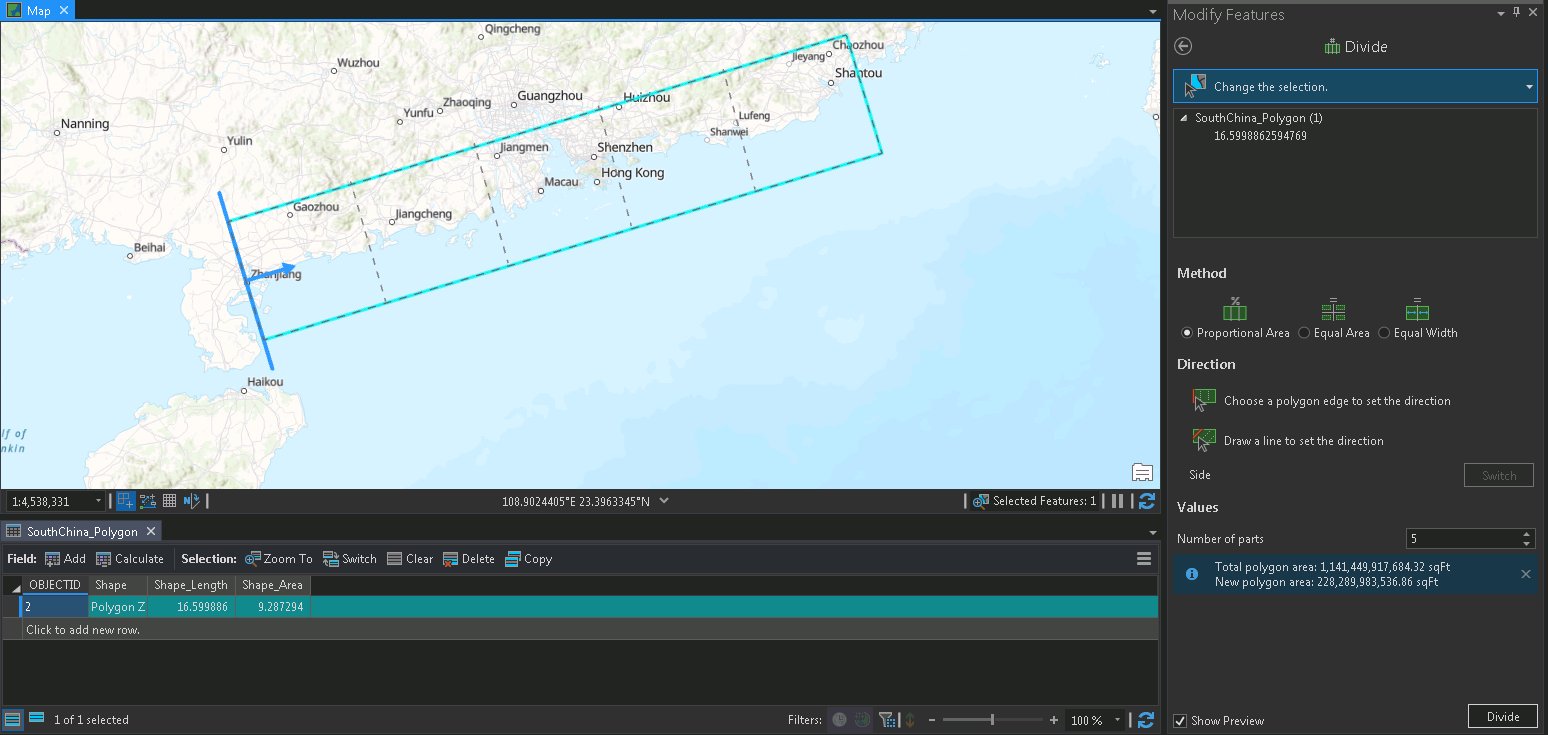Close the SouthChina_Polygon table tab

(150, 531)
